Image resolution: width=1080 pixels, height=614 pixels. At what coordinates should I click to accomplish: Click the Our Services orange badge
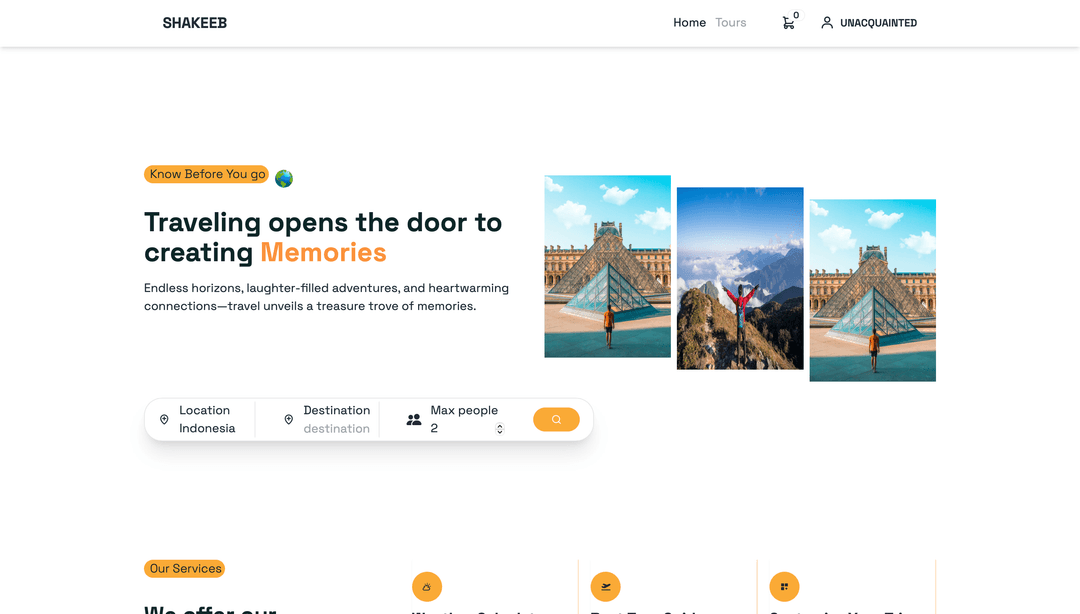tap(185, 569)
